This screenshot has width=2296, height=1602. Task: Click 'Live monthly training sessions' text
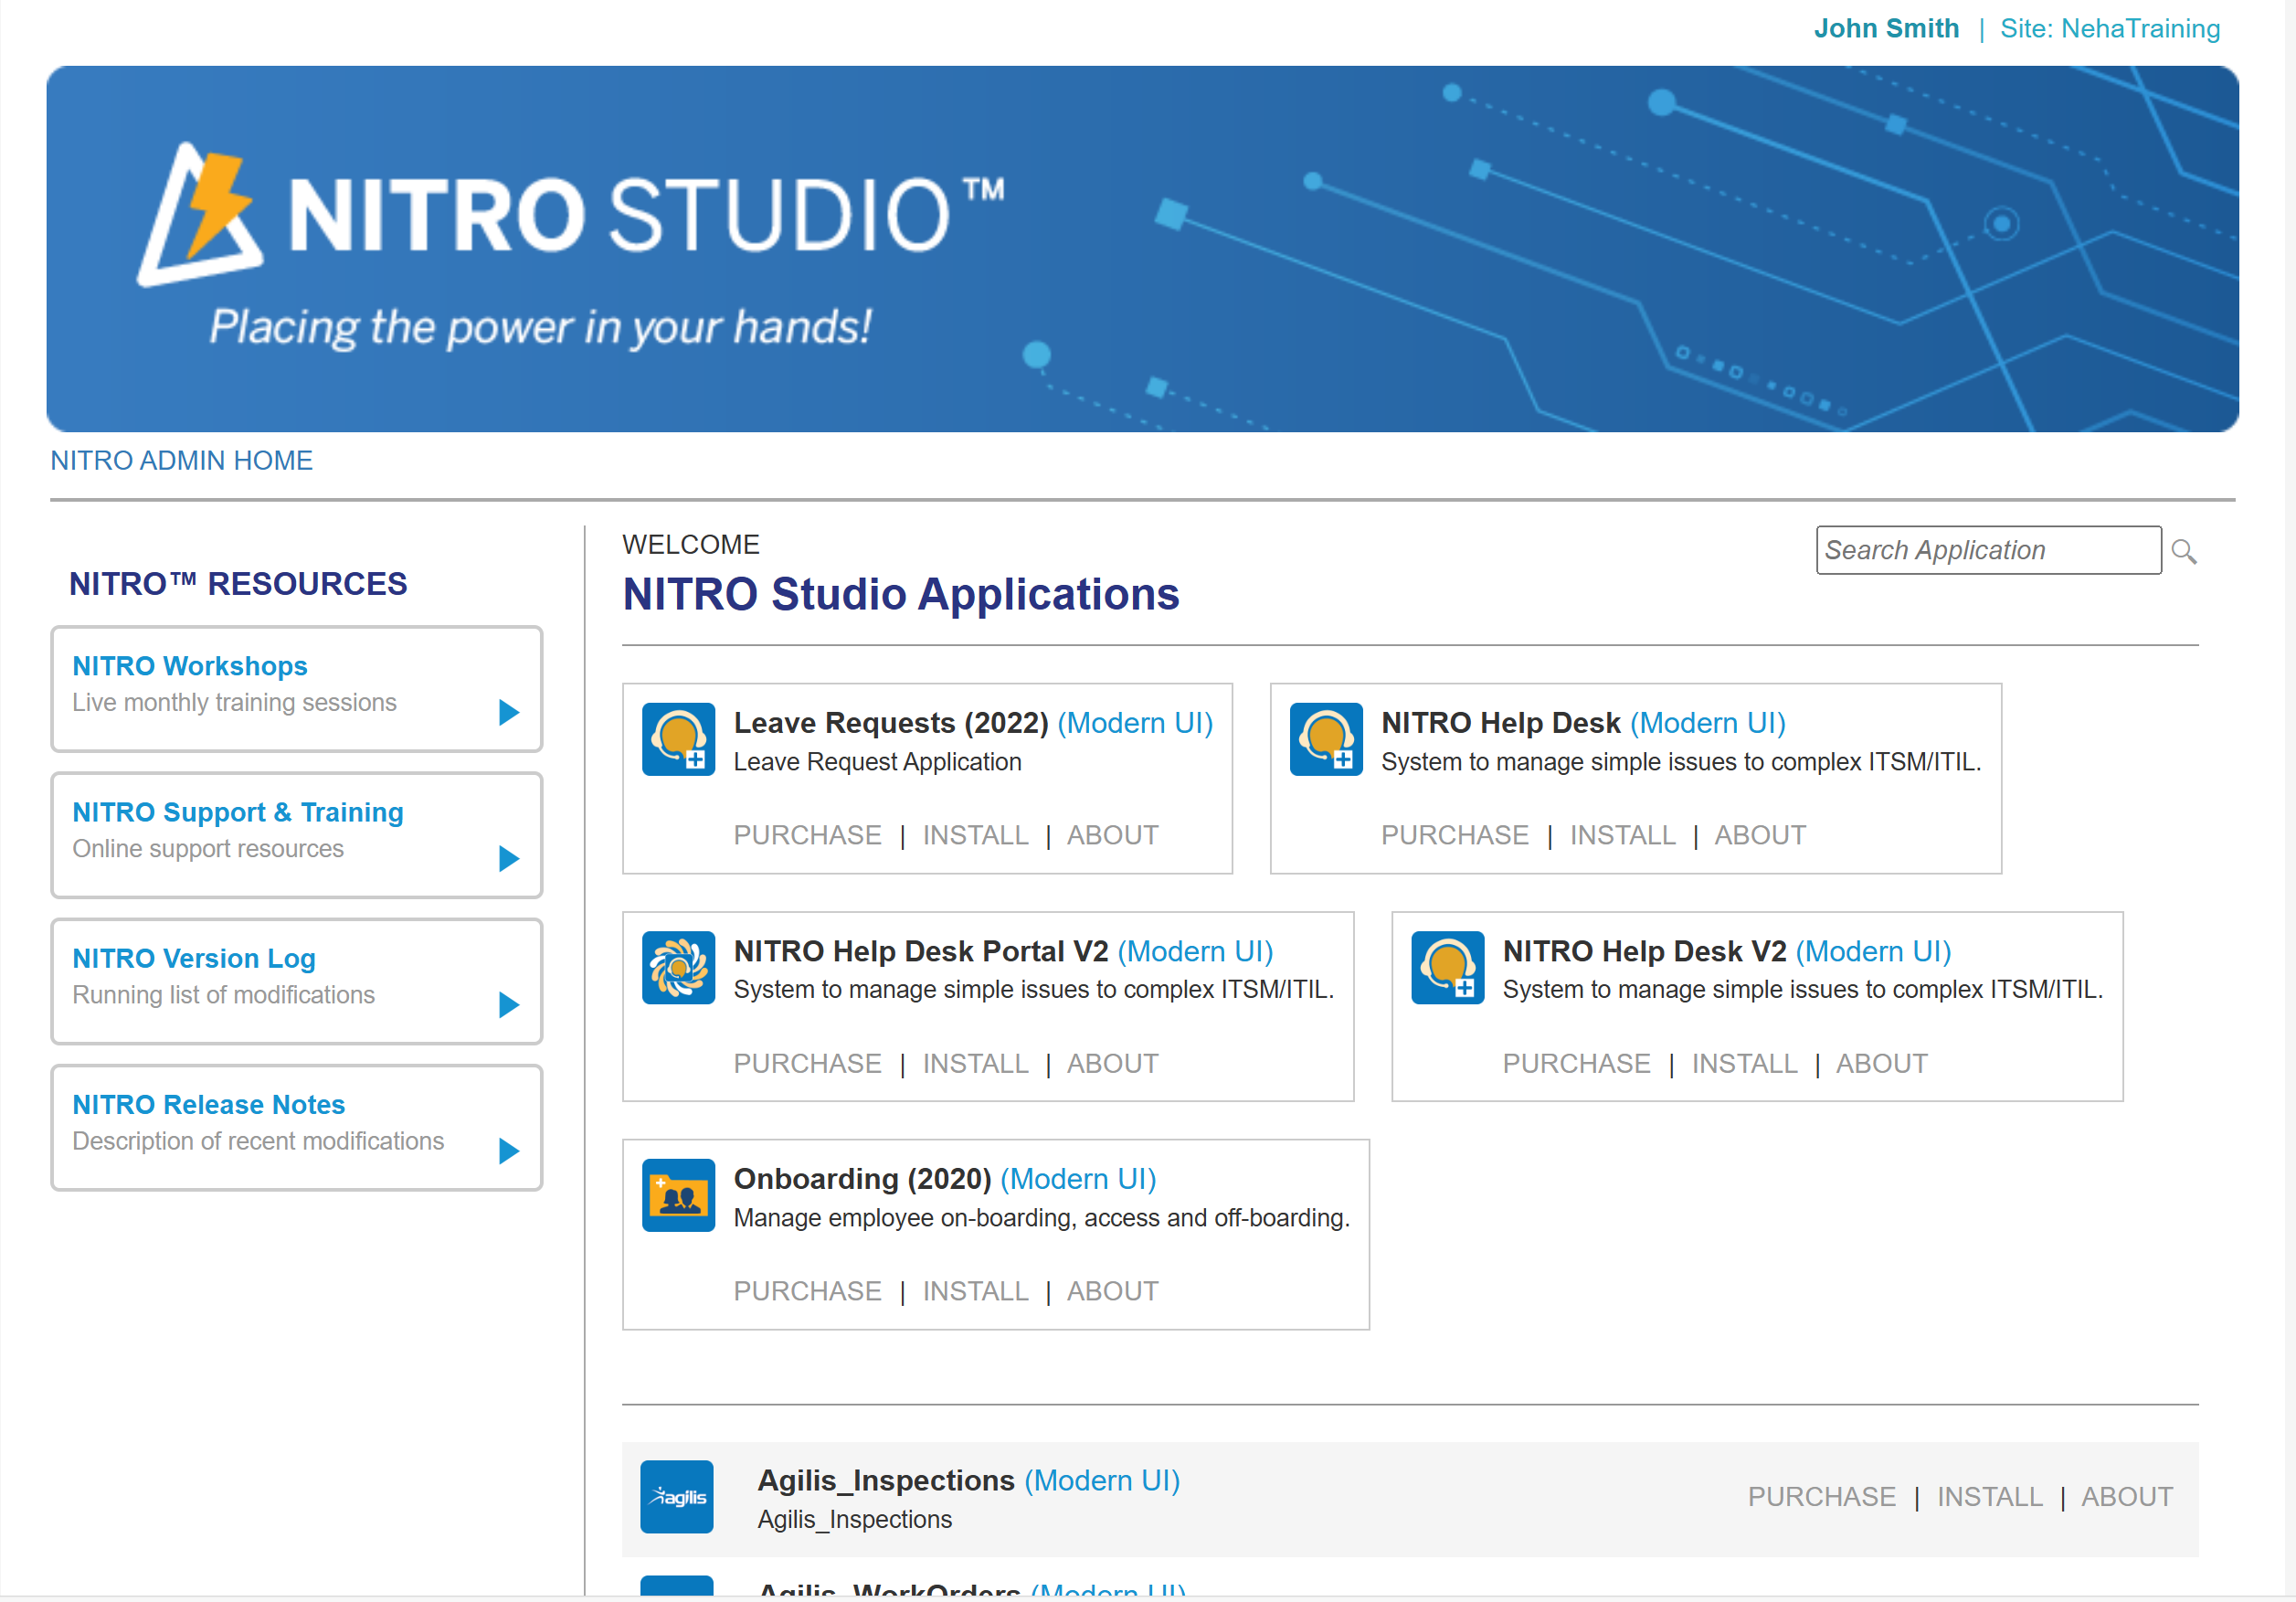234,703
